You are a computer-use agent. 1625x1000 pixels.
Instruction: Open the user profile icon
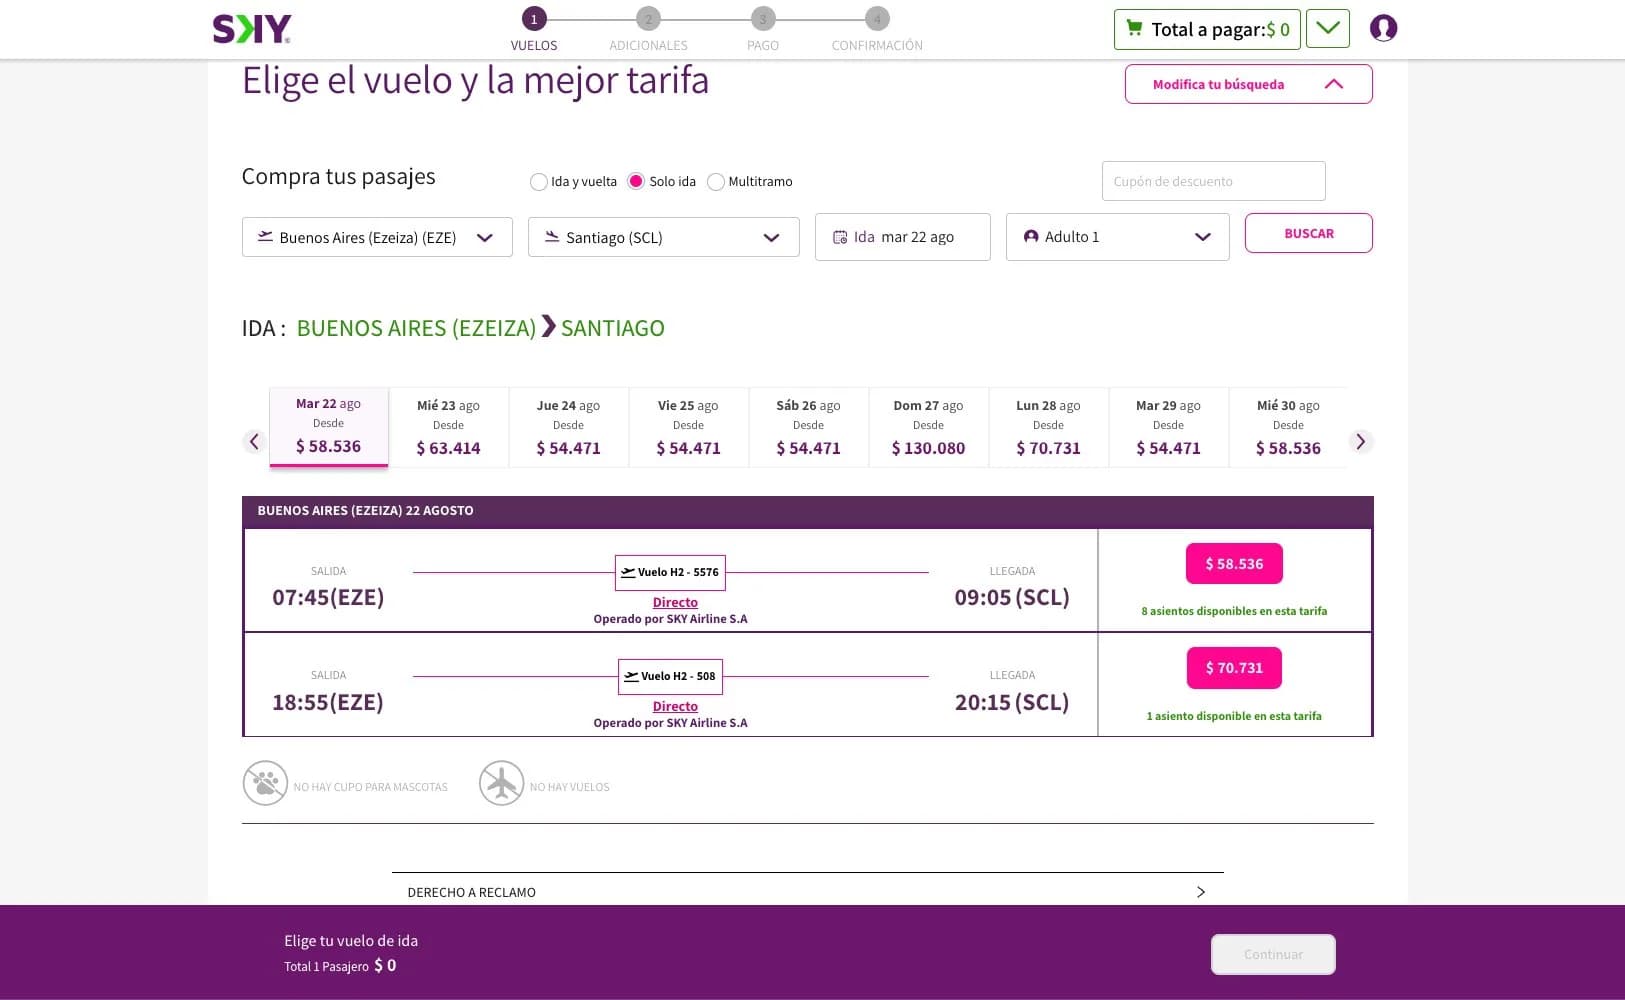point(1383,28)
